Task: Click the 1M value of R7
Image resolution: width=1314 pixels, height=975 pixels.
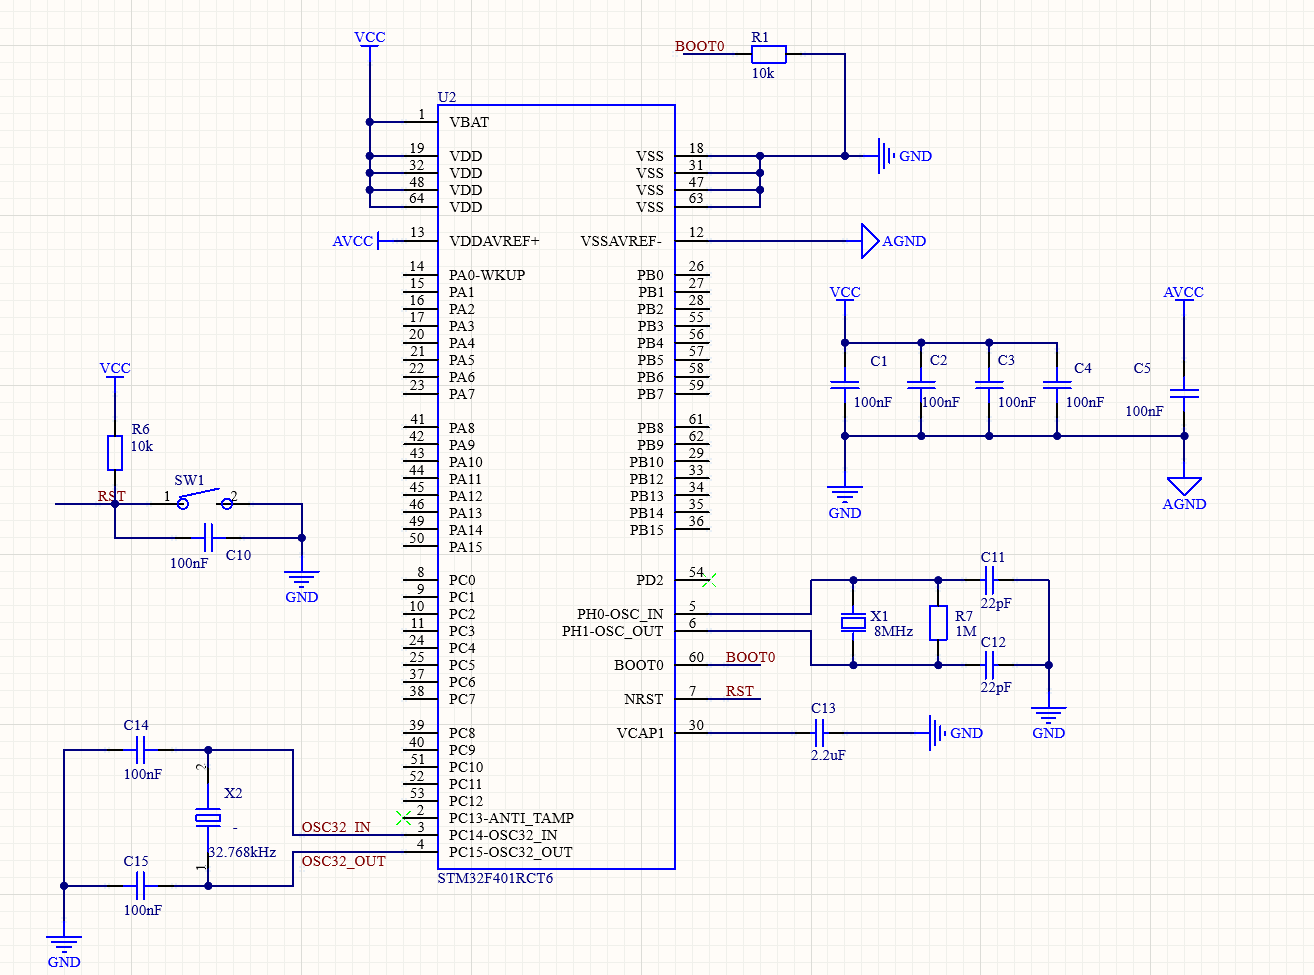Action: coord(966,631)
